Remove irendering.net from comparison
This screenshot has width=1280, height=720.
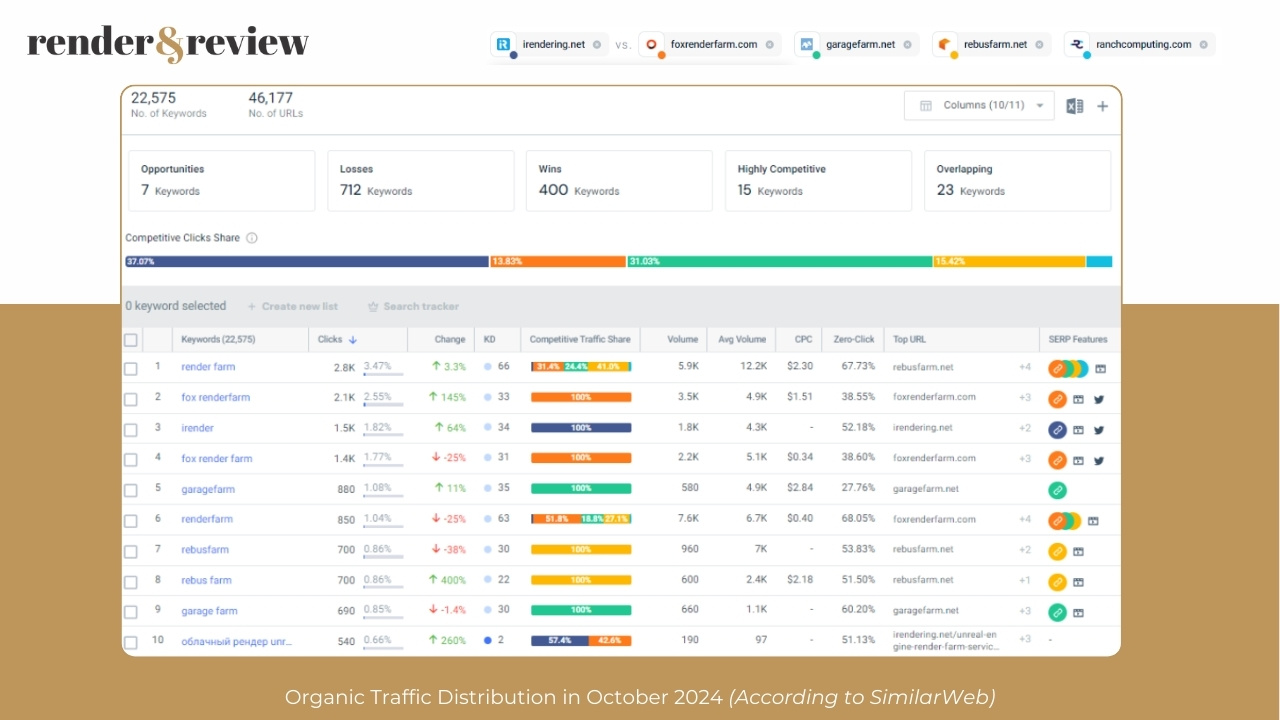(x=597, y=45)
